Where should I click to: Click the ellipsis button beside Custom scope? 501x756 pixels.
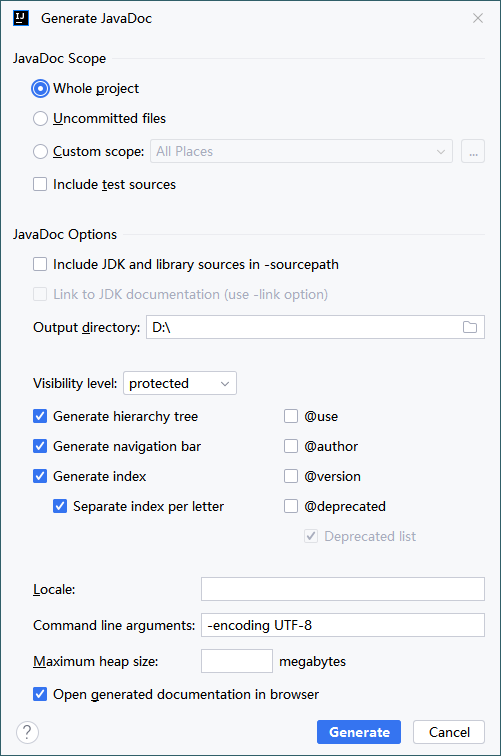(x=473, y=151)
